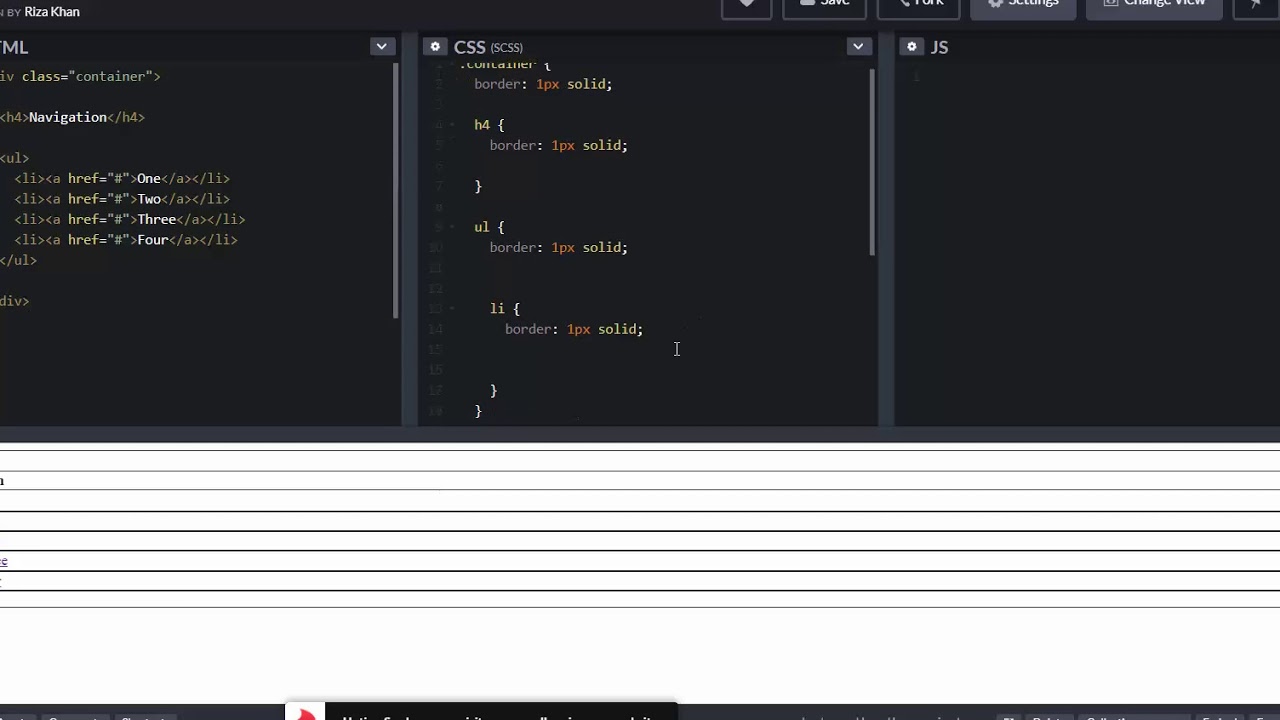Expand the HTML panel dropdown chevron
The width and height of the screenshot is (1280, 720).
pos(382,47)
